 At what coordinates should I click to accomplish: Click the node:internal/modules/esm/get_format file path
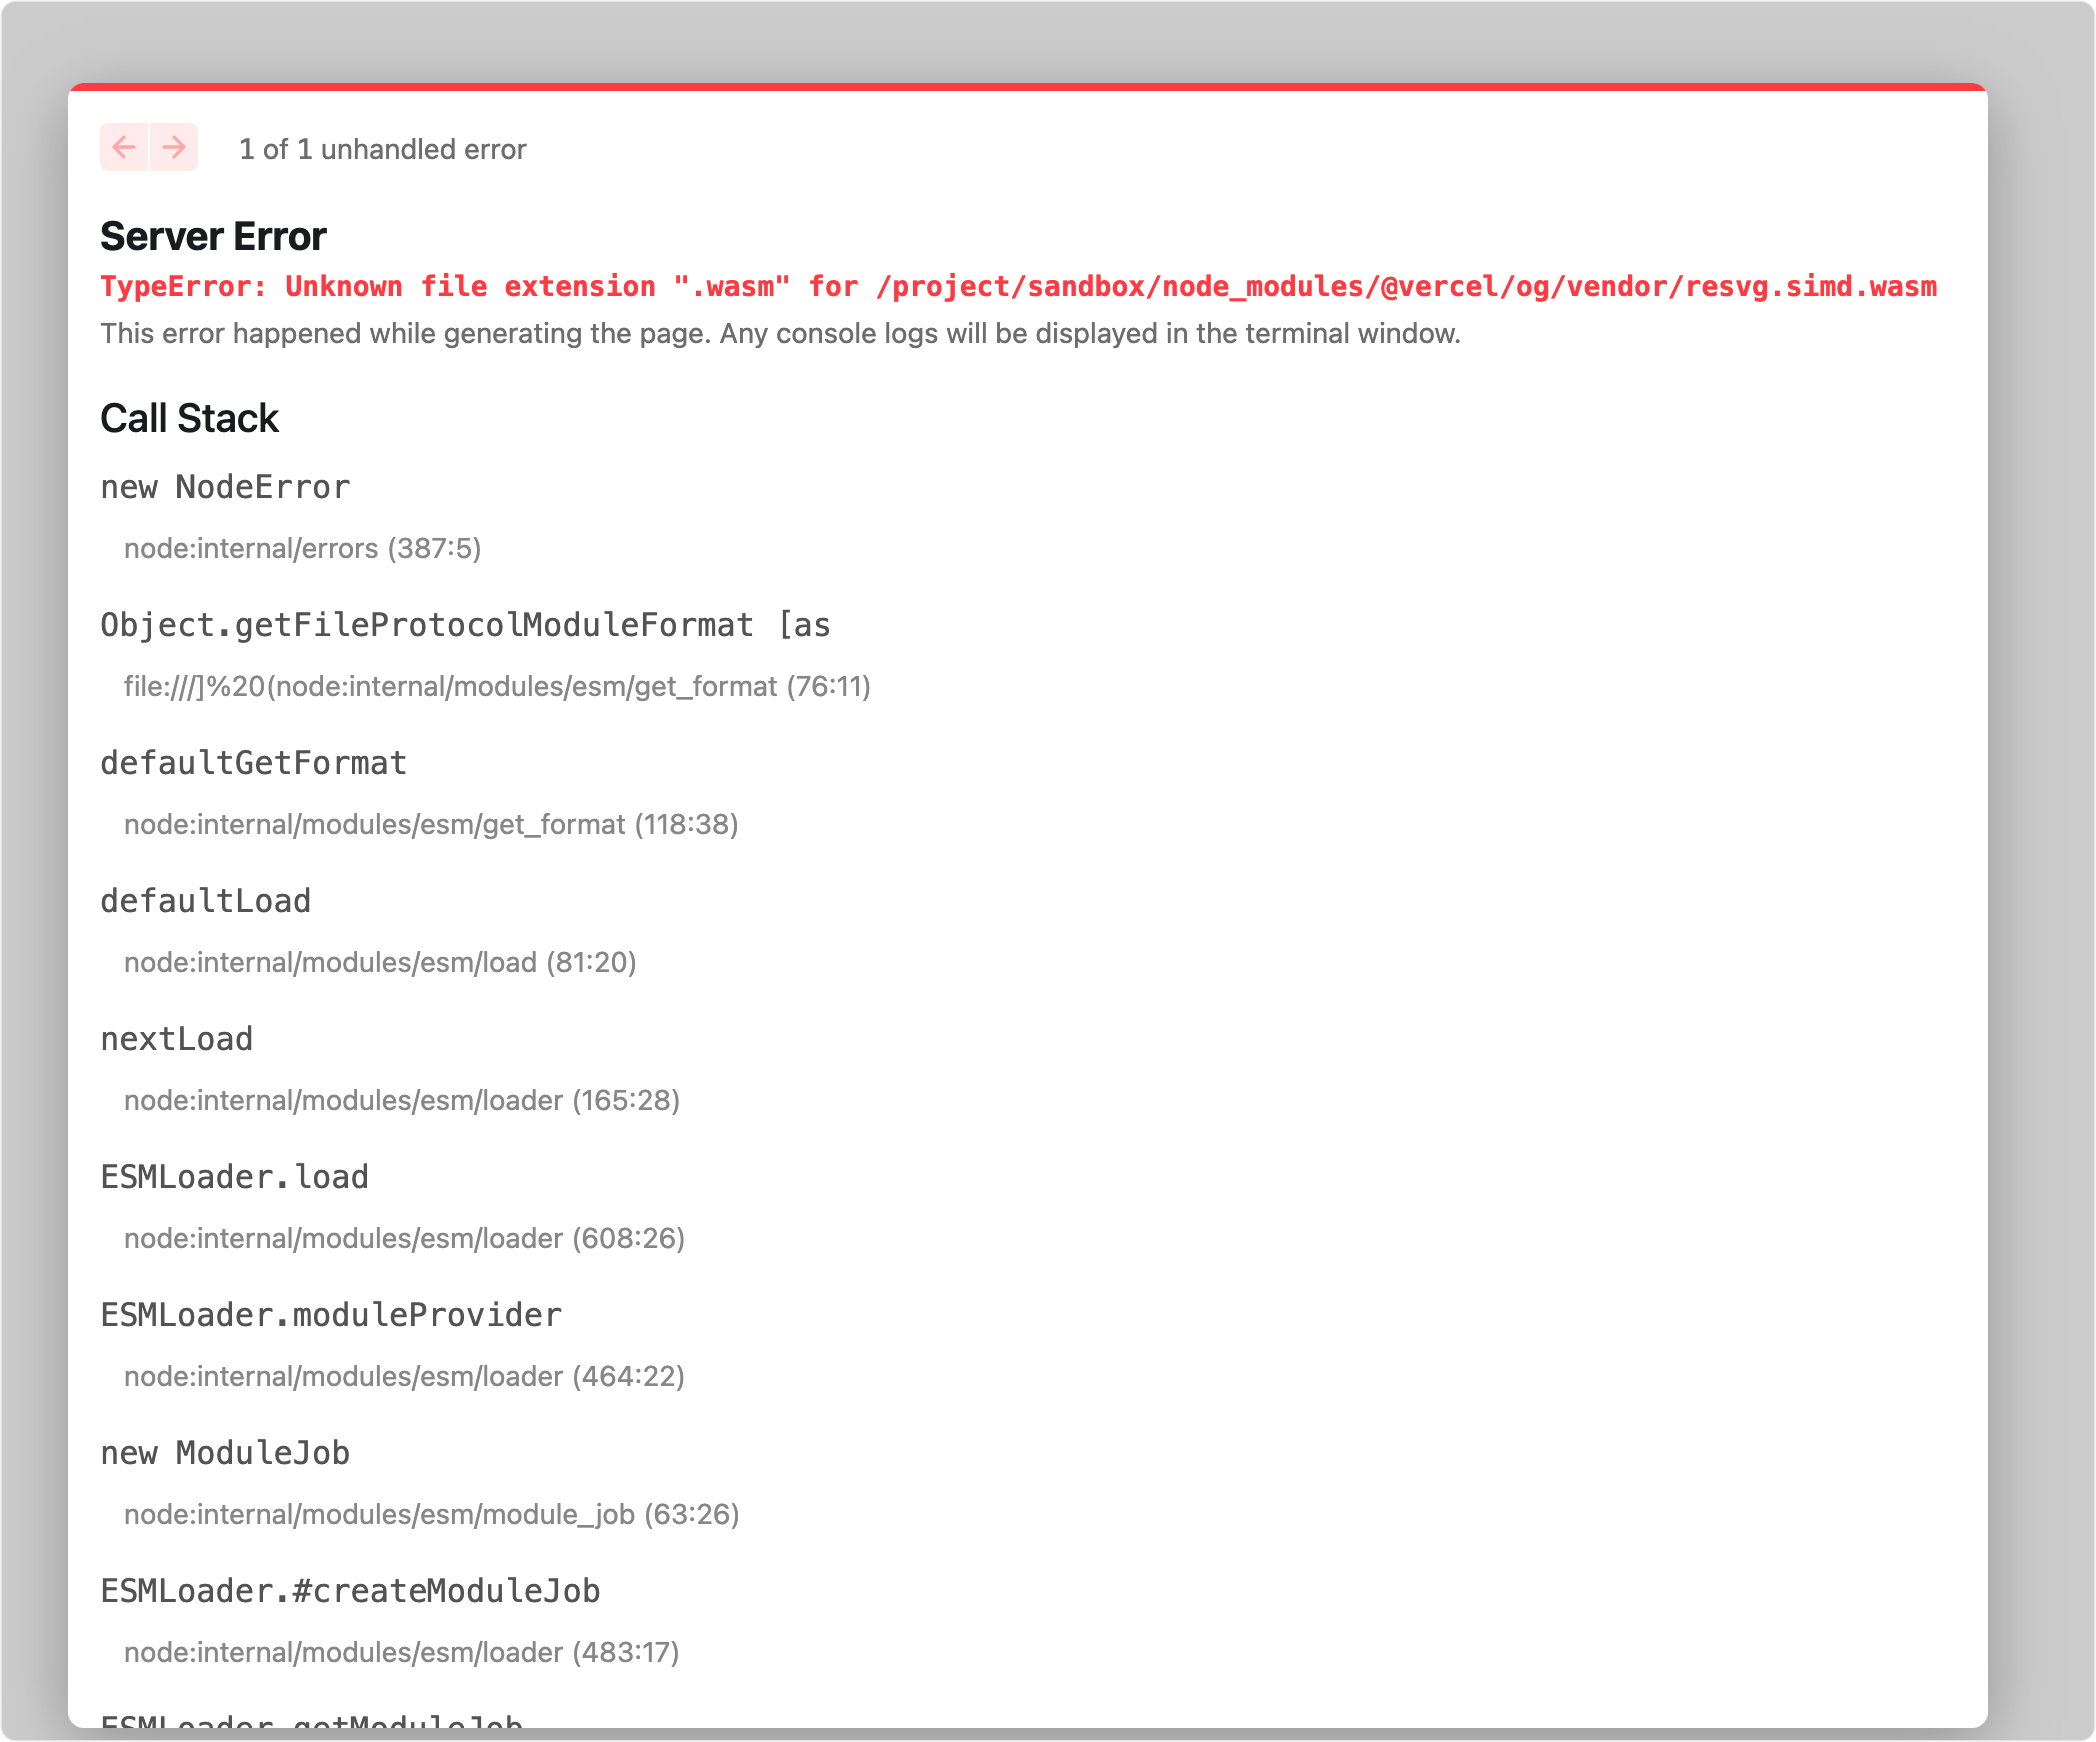click(x=430, y=825)
